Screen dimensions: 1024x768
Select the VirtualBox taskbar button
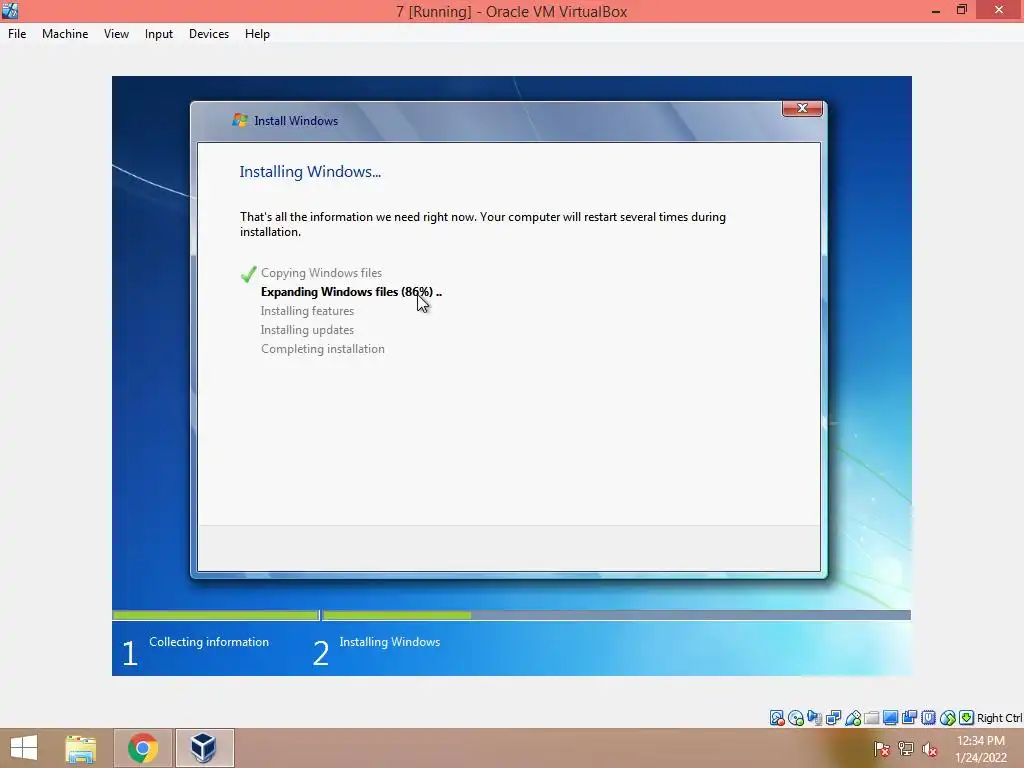pyautogui.click(x=204, y=748)
